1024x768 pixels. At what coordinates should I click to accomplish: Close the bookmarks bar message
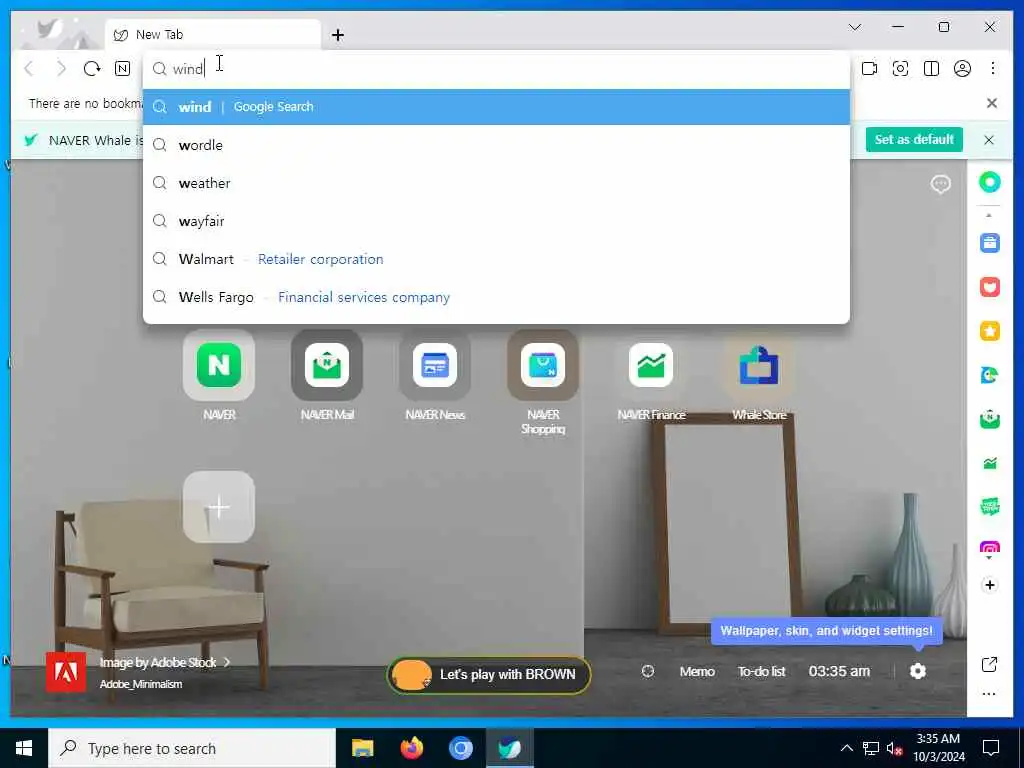tap(991, 103)
